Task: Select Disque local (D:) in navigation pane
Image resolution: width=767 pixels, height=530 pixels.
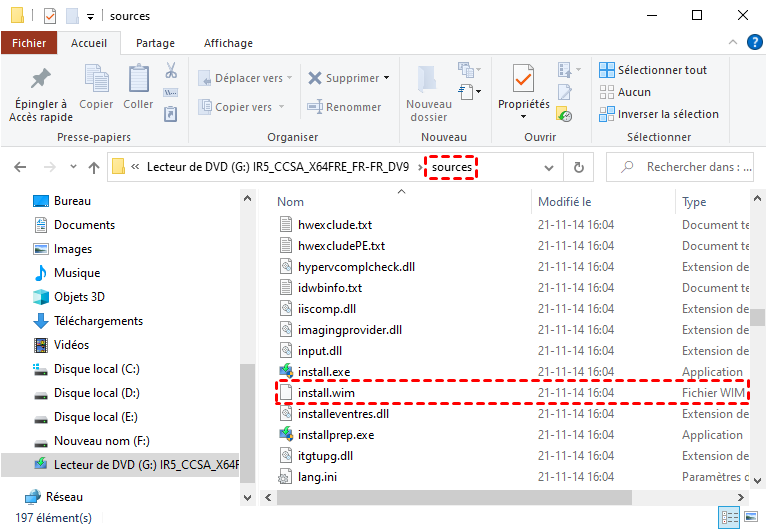Action: (x=96, y=393)
